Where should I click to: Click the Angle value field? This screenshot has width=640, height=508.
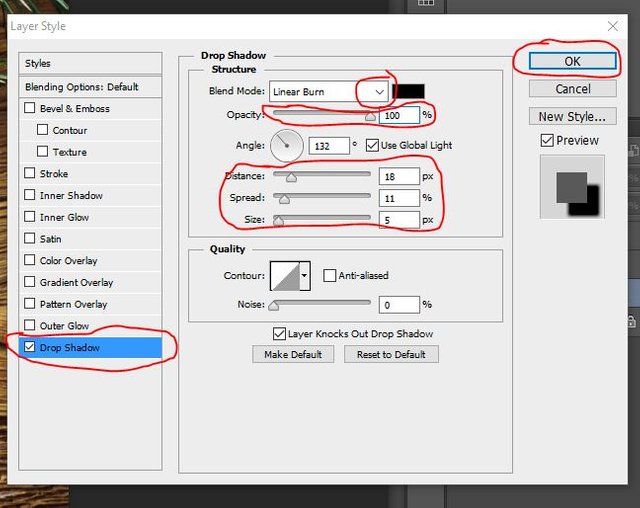tap(329, 146)
